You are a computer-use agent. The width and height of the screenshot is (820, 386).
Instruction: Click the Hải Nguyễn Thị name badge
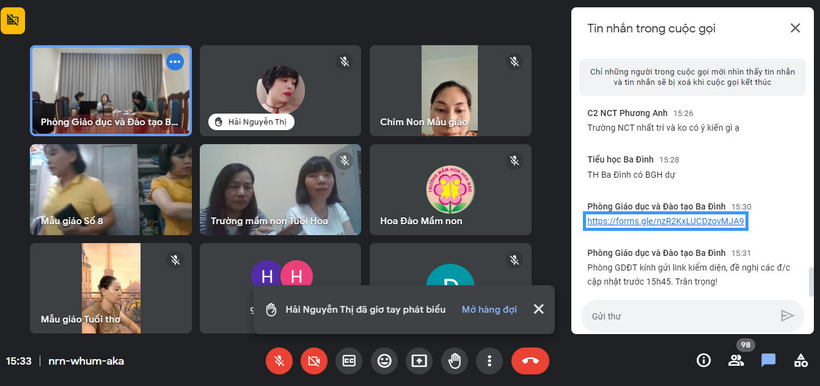pyautogui.click(x=252, y=122)
